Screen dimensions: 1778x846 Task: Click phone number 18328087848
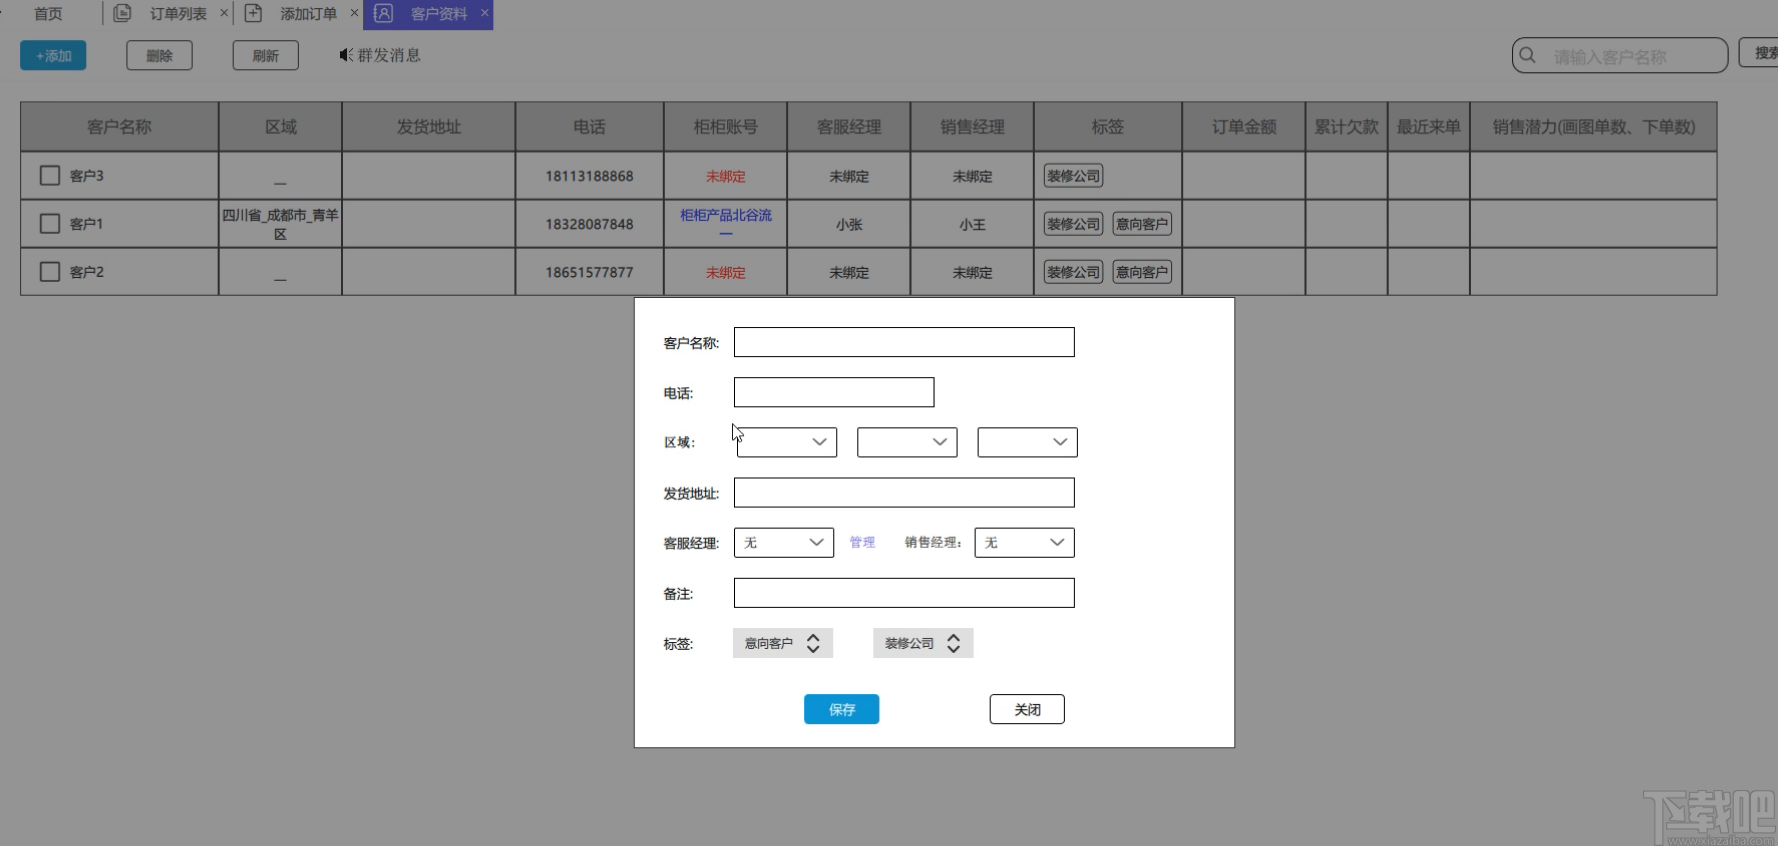point(589,224)
